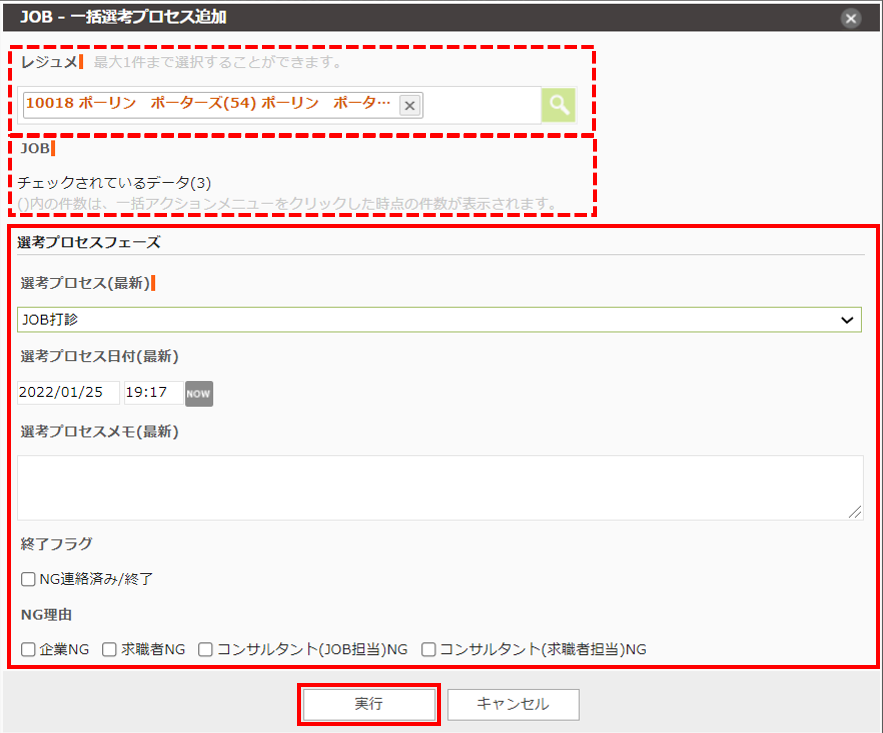Select the コンサルタント(求職者担当)NG checkbox
This screenshot has width=883, height=733.
coord(428,649)
